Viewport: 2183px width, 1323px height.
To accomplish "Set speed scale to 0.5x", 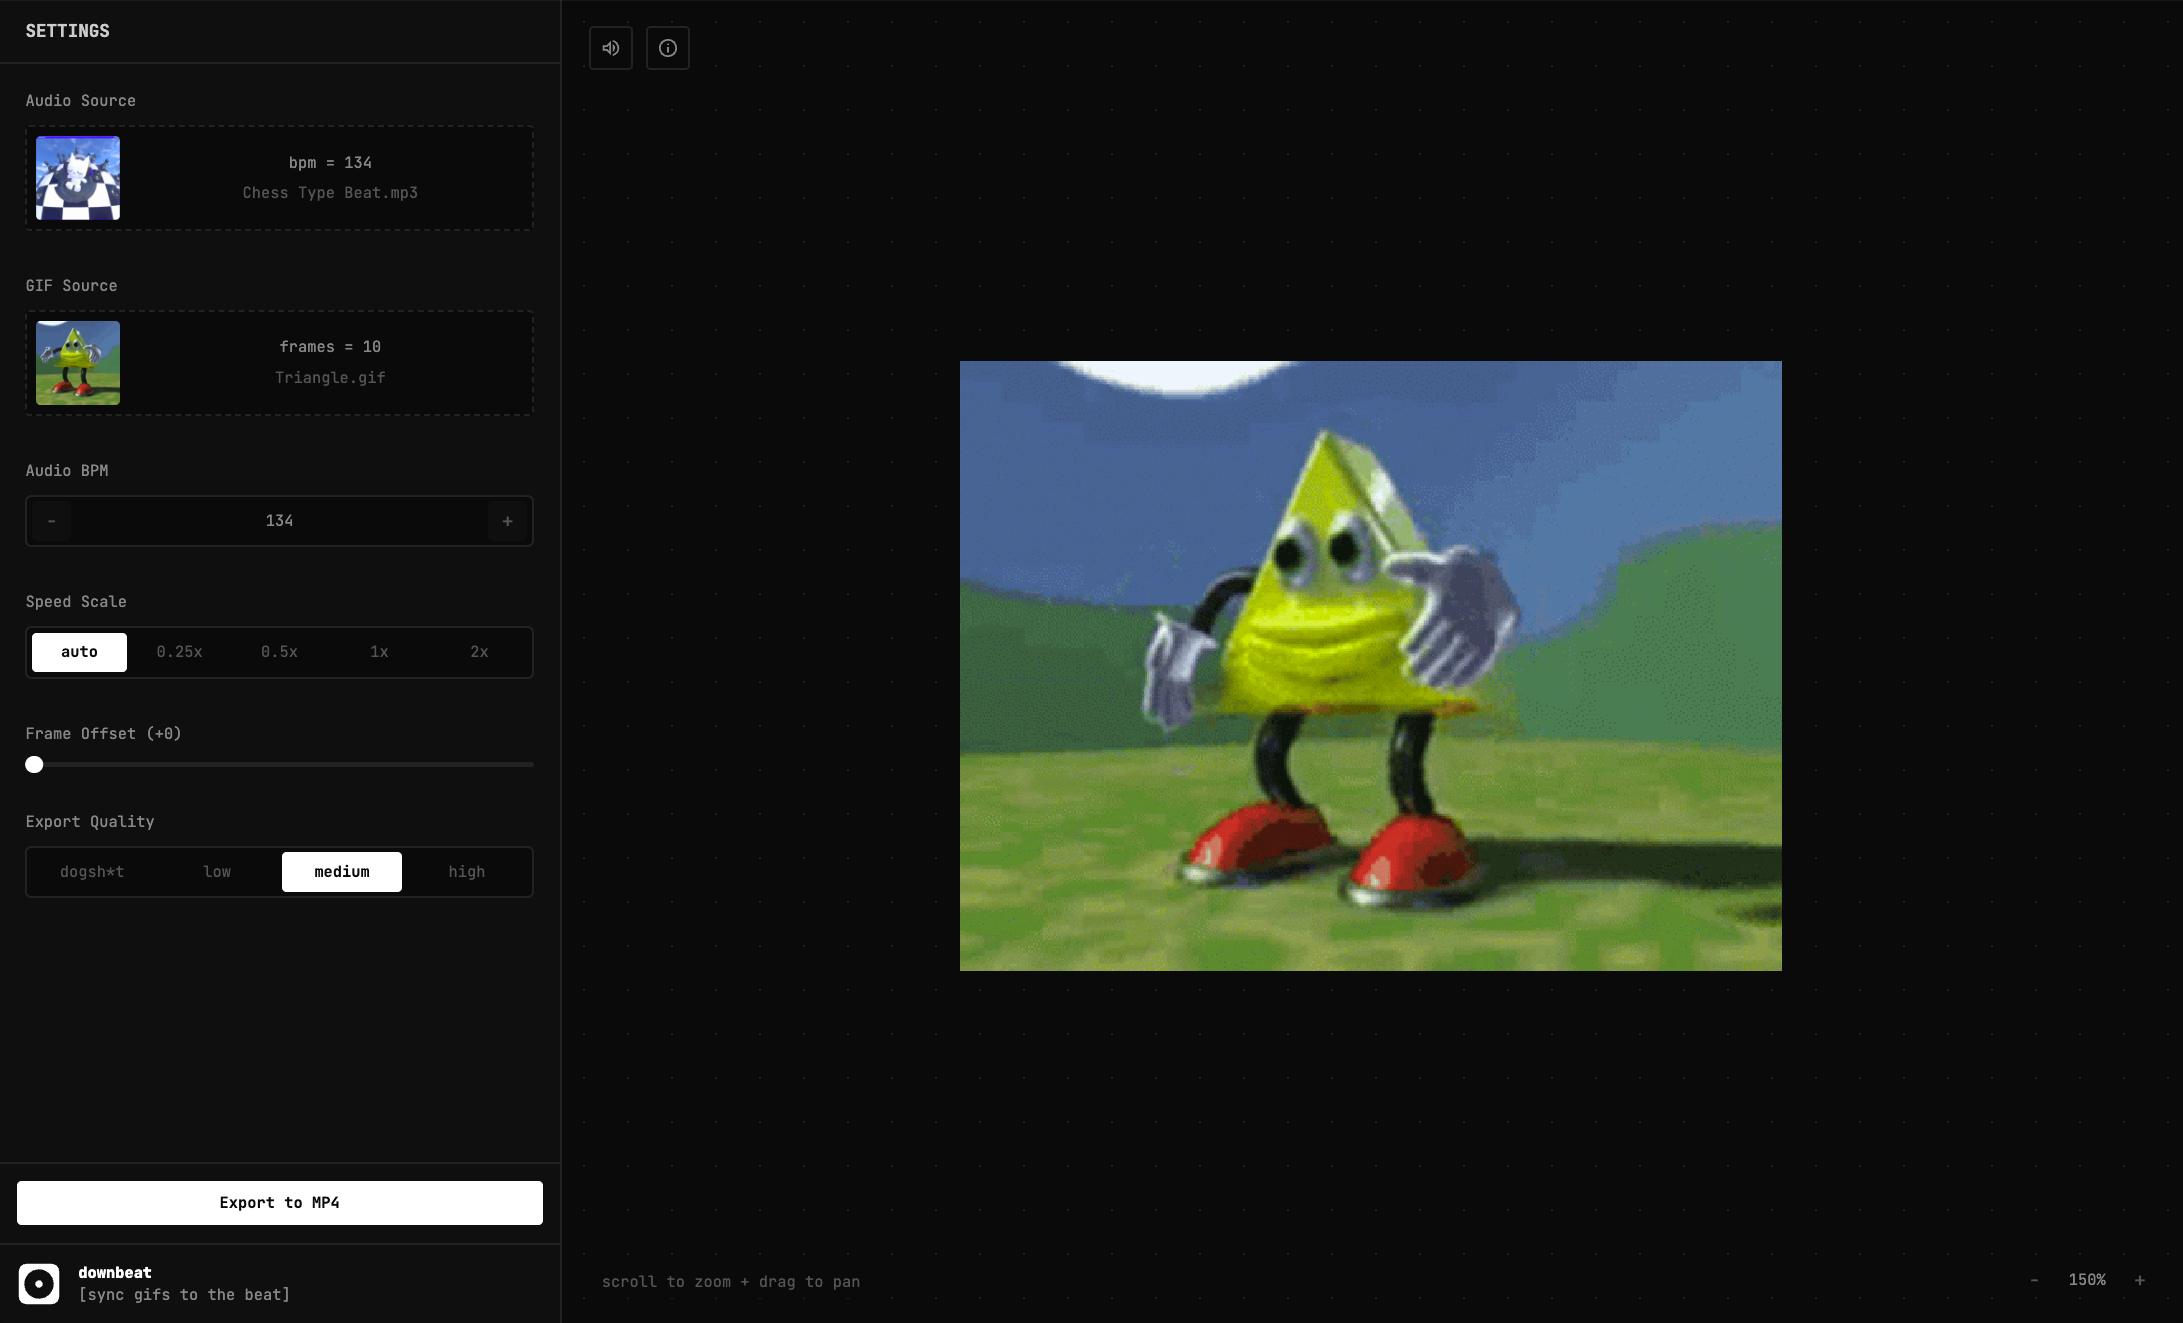I will point(279,652).
